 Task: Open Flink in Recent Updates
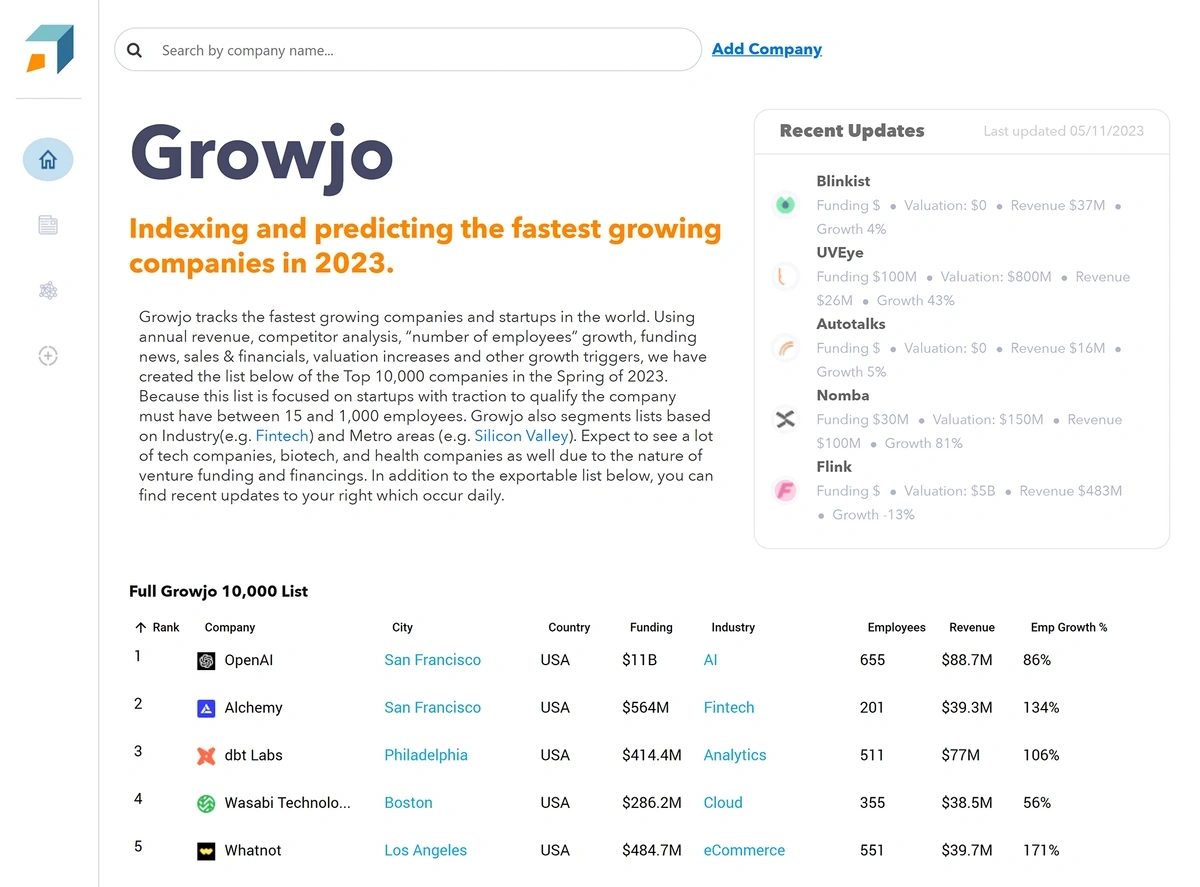(x=834, y=467)
